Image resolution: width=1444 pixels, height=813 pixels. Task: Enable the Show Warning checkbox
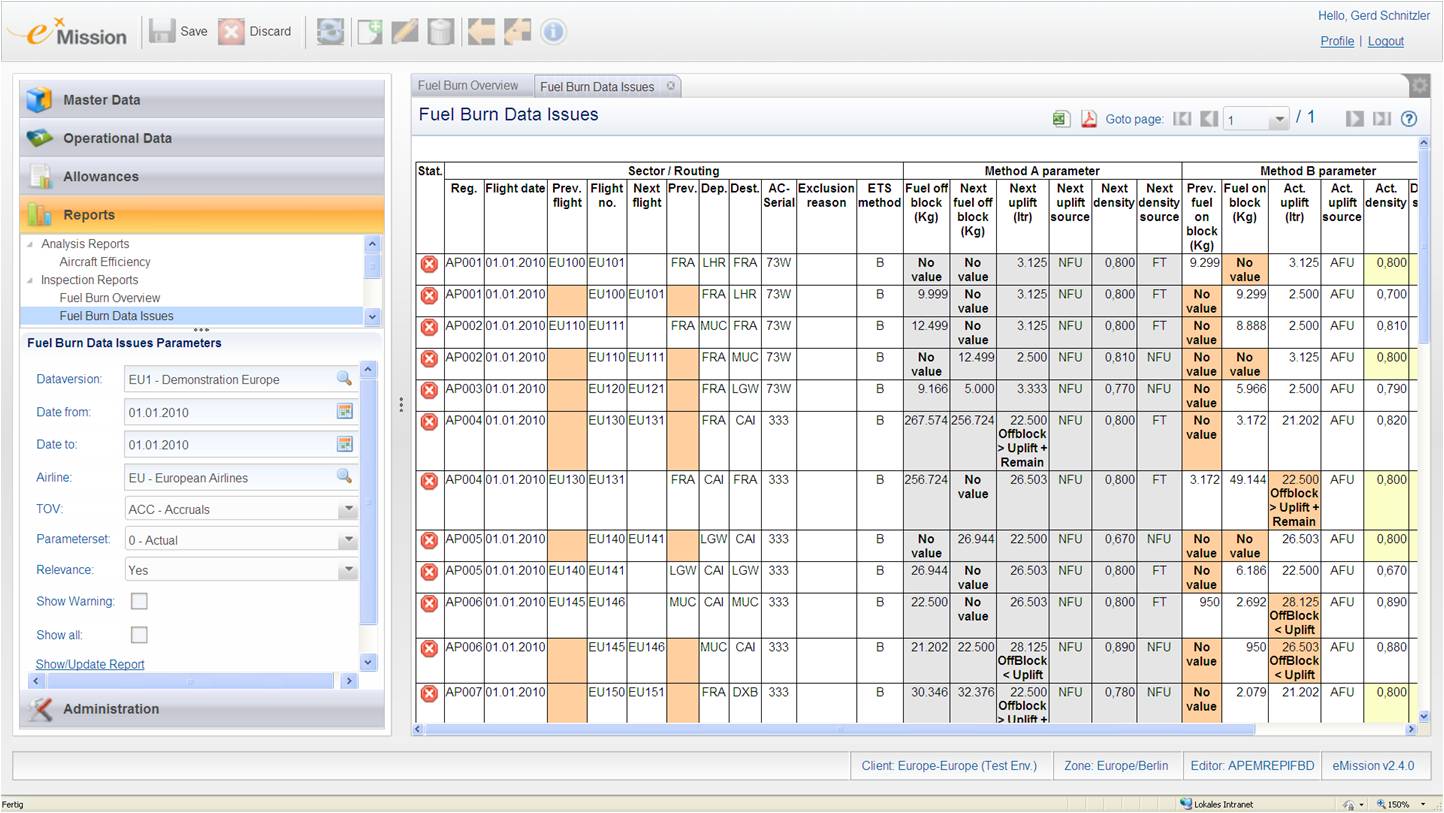point(139,601)
